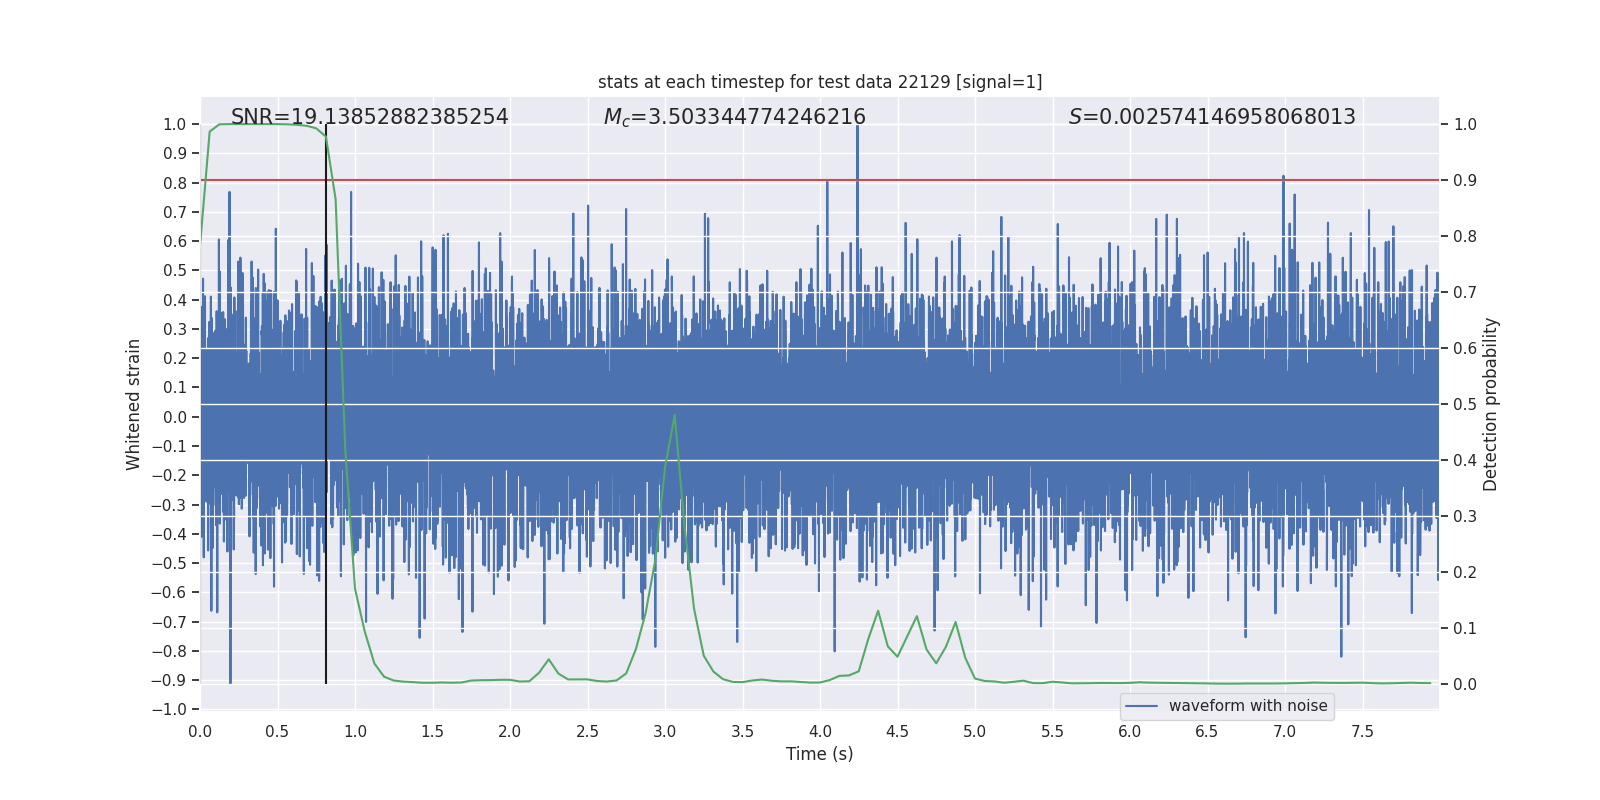This screenshot has height=800, width=1600.
Task: Click the 5.0 tick label on time axis
Action: click(974, 732)
